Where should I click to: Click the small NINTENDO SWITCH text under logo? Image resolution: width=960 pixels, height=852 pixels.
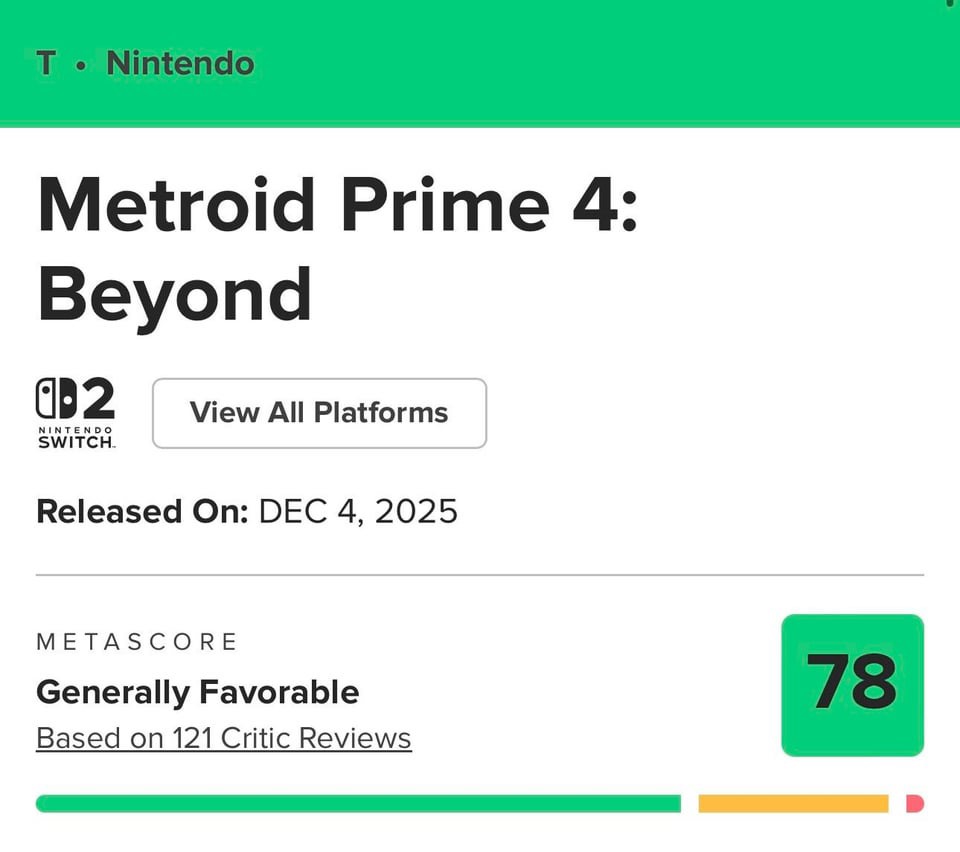click(x=76, y=437)
